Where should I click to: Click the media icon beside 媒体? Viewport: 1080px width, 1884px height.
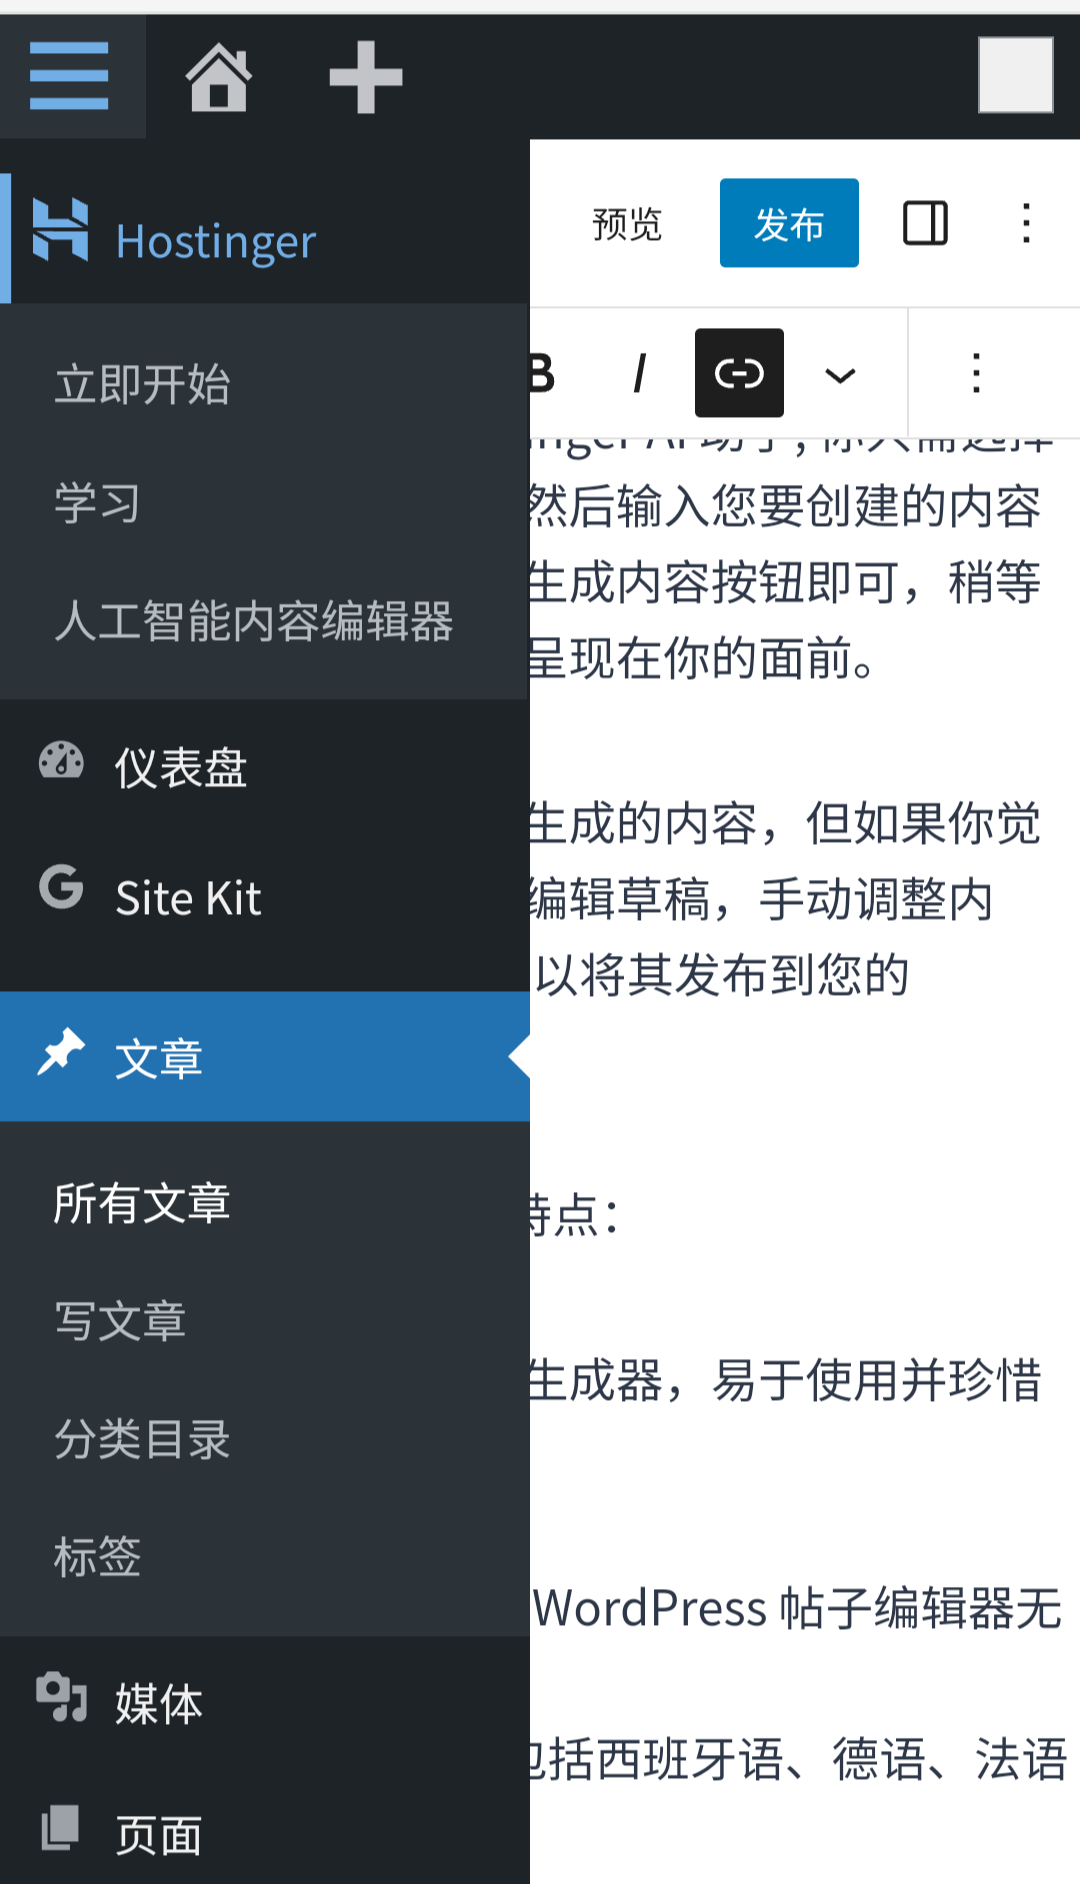(x=62, y=1700)
